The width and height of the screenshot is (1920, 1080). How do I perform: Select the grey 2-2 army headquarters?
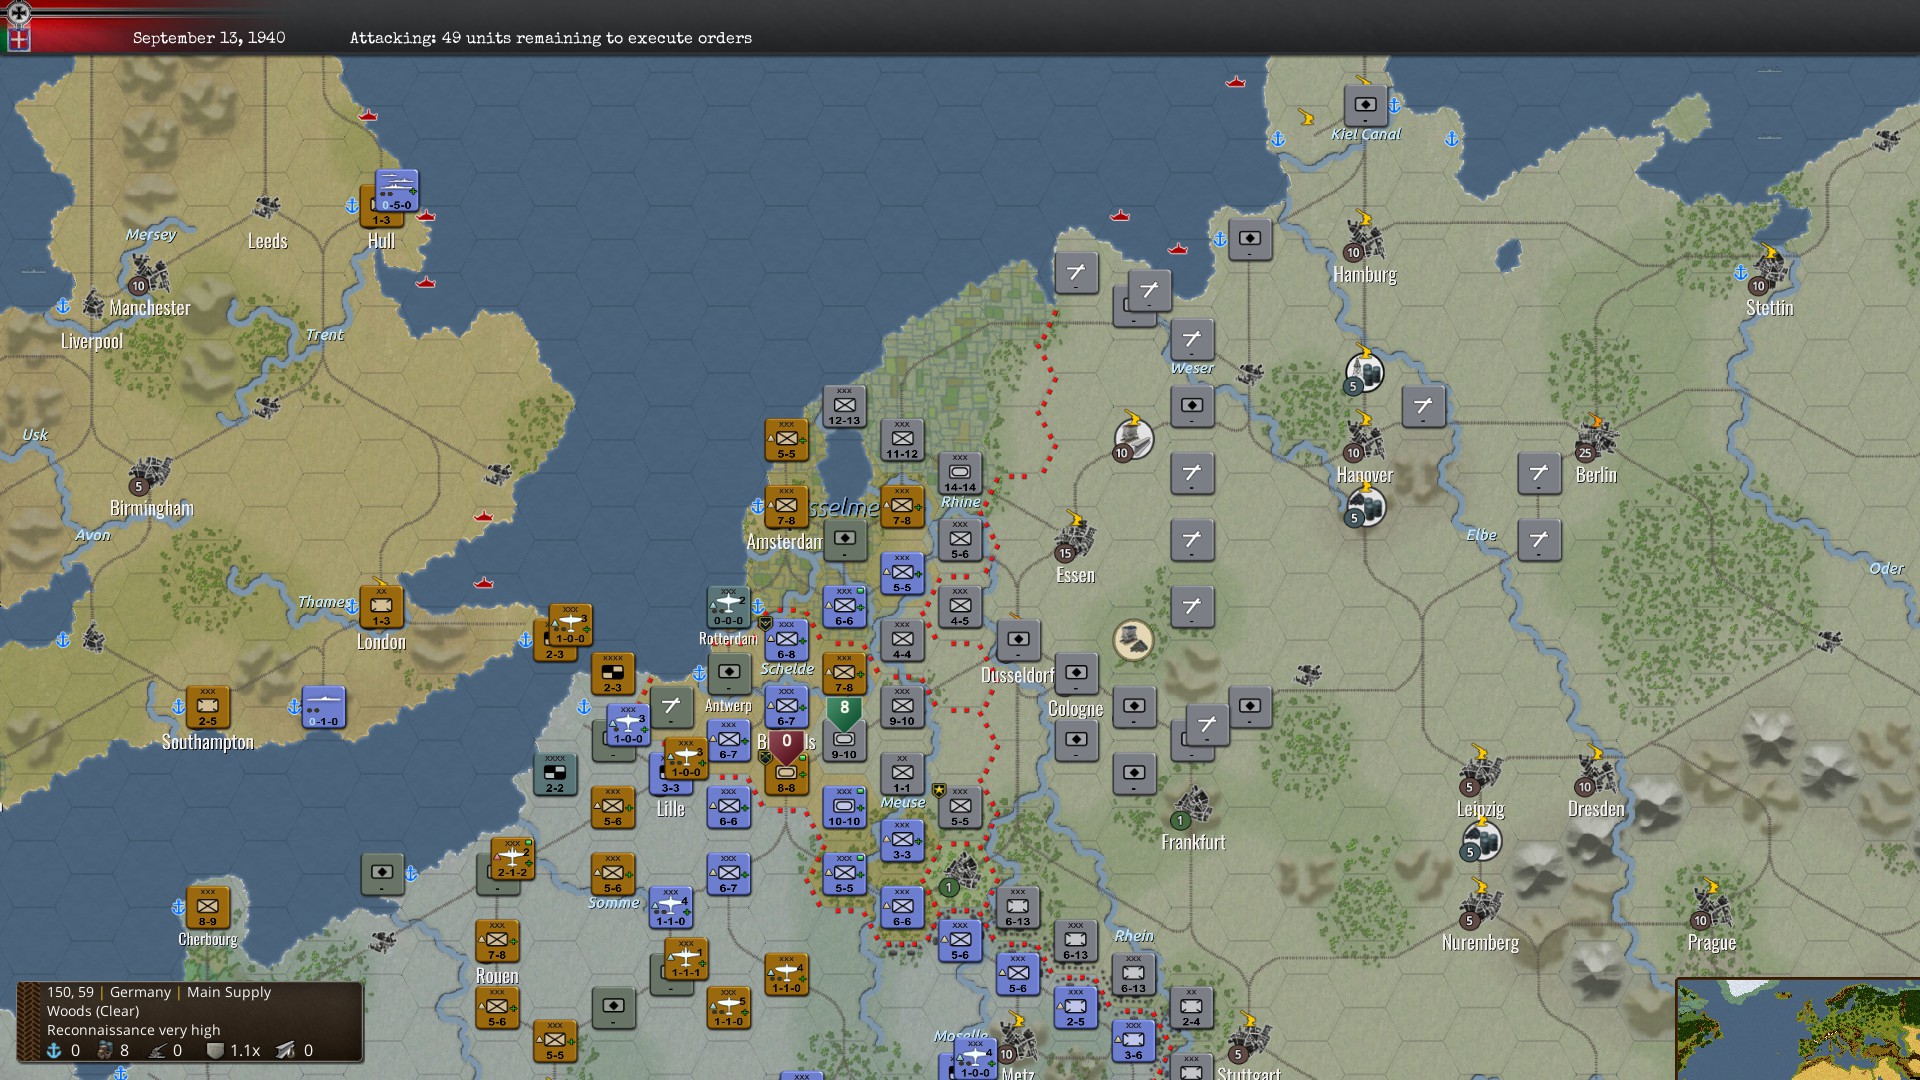point(554,775)
